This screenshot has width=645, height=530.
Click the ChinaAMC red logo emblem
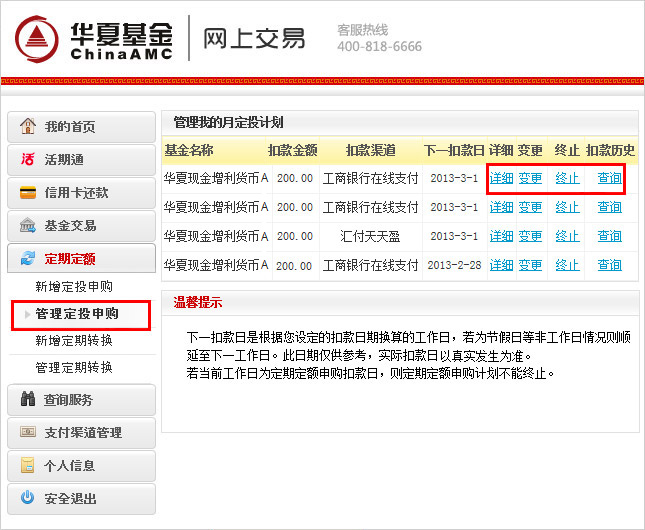click(37, 39)
